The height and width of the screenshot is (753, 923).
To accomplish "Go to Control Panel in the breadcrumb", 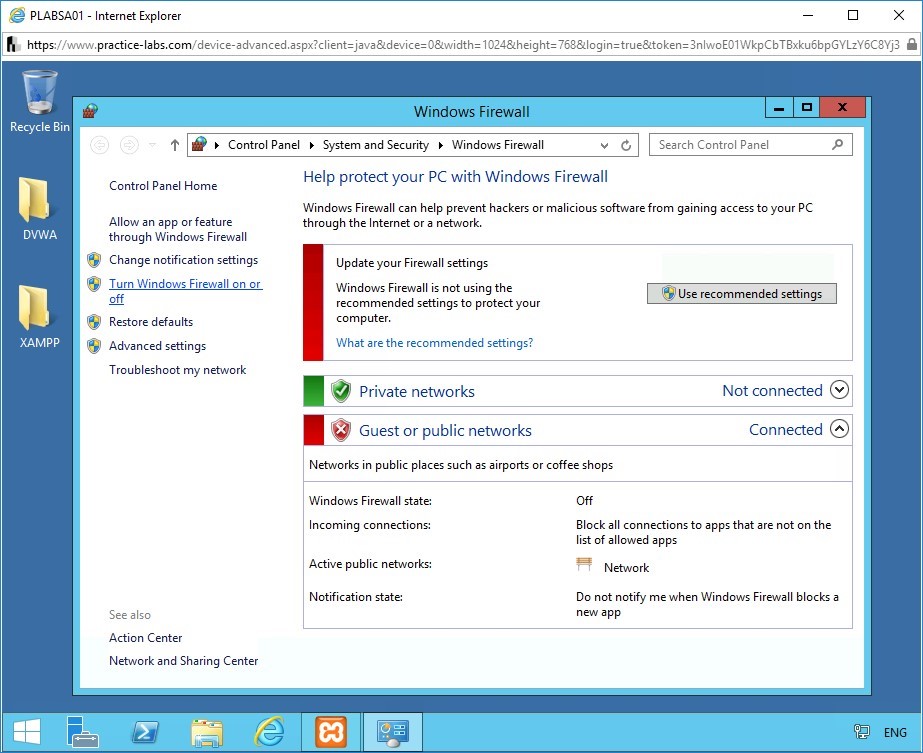I will pyautogui.click(x=264, y=145).
